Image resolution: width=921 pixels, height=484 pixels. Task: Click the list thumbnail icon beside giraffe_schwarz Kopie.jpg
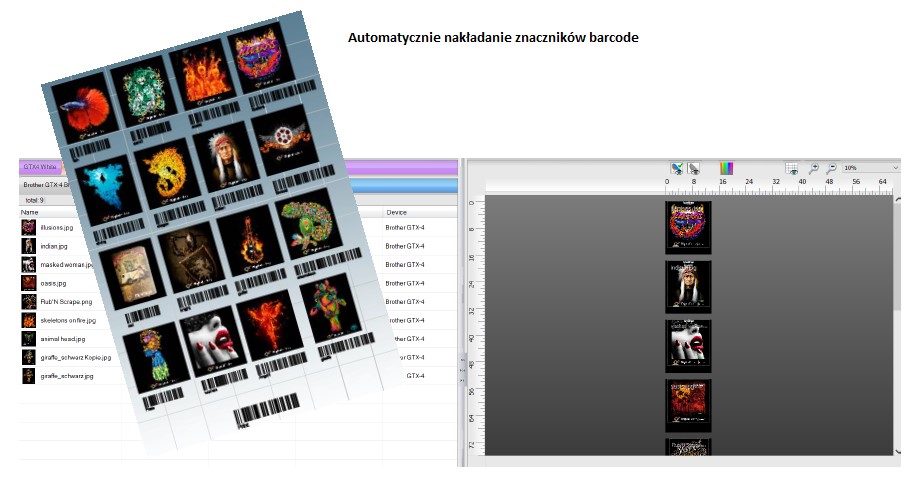28,357
